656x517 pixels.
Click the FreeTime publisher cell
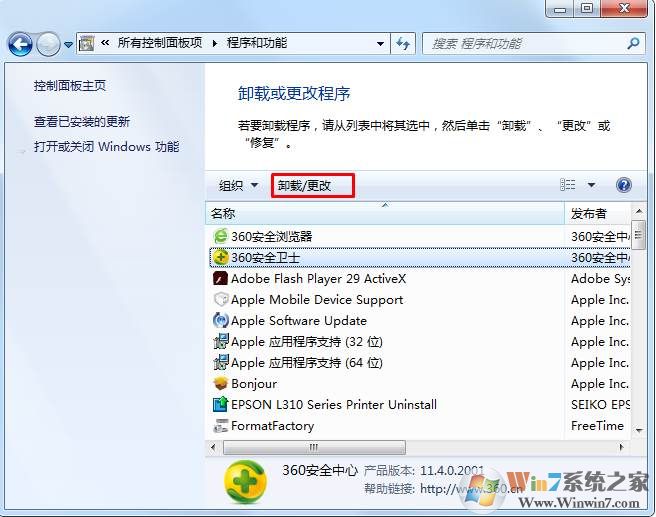point(597,426)
